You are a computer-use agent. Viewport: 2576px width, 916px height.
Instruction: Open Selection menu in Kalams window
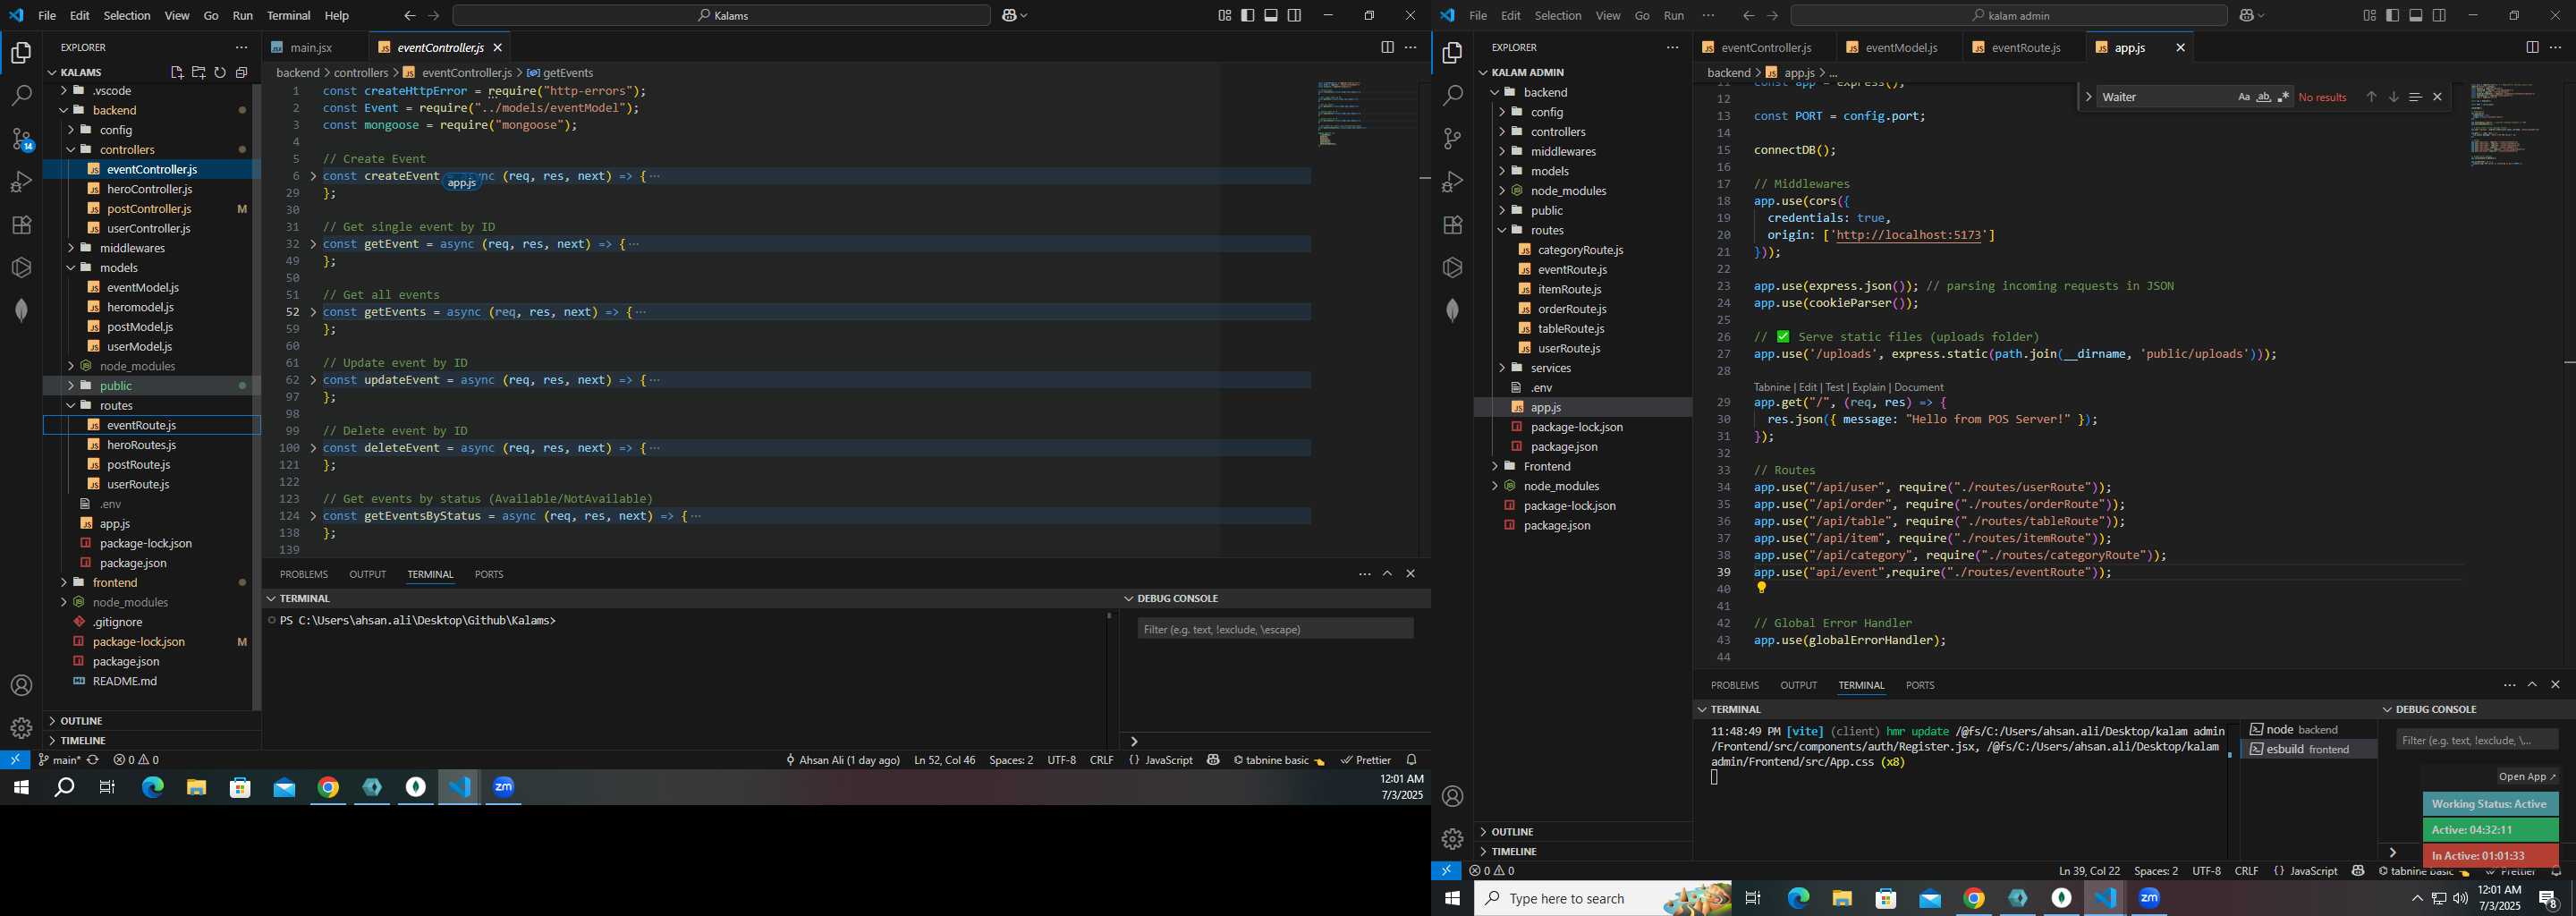coord(127,15)
